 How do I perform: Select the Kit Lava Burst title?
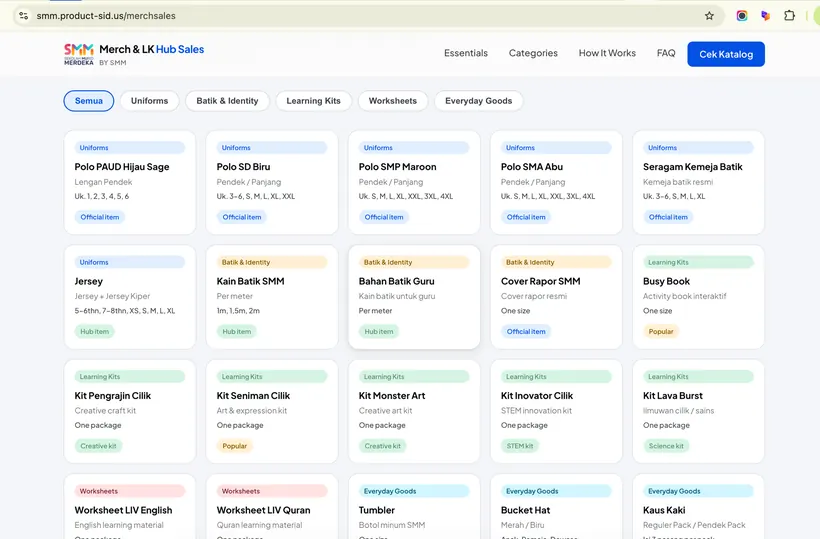pos(673,396)
